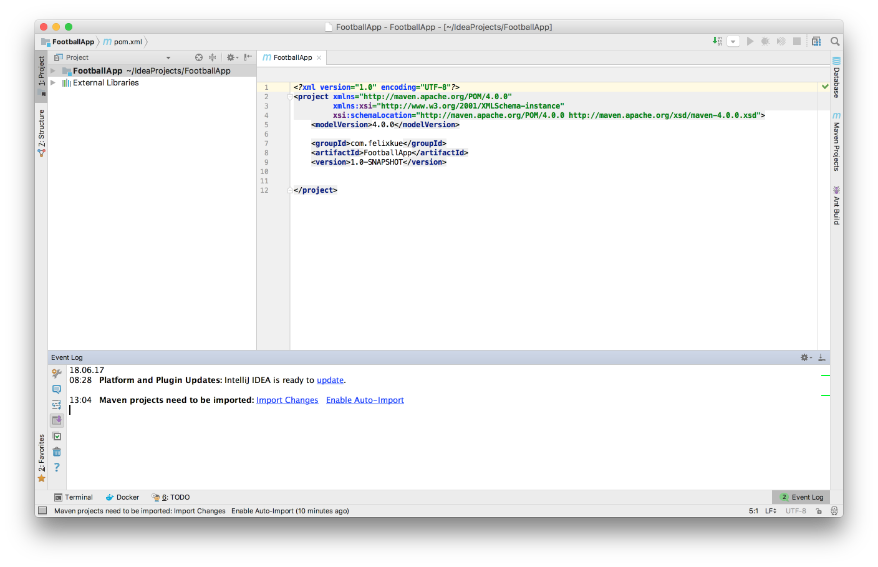878x567 pixels.
Task: Click the Make Project build icon
Action: (x=718, y=41)
